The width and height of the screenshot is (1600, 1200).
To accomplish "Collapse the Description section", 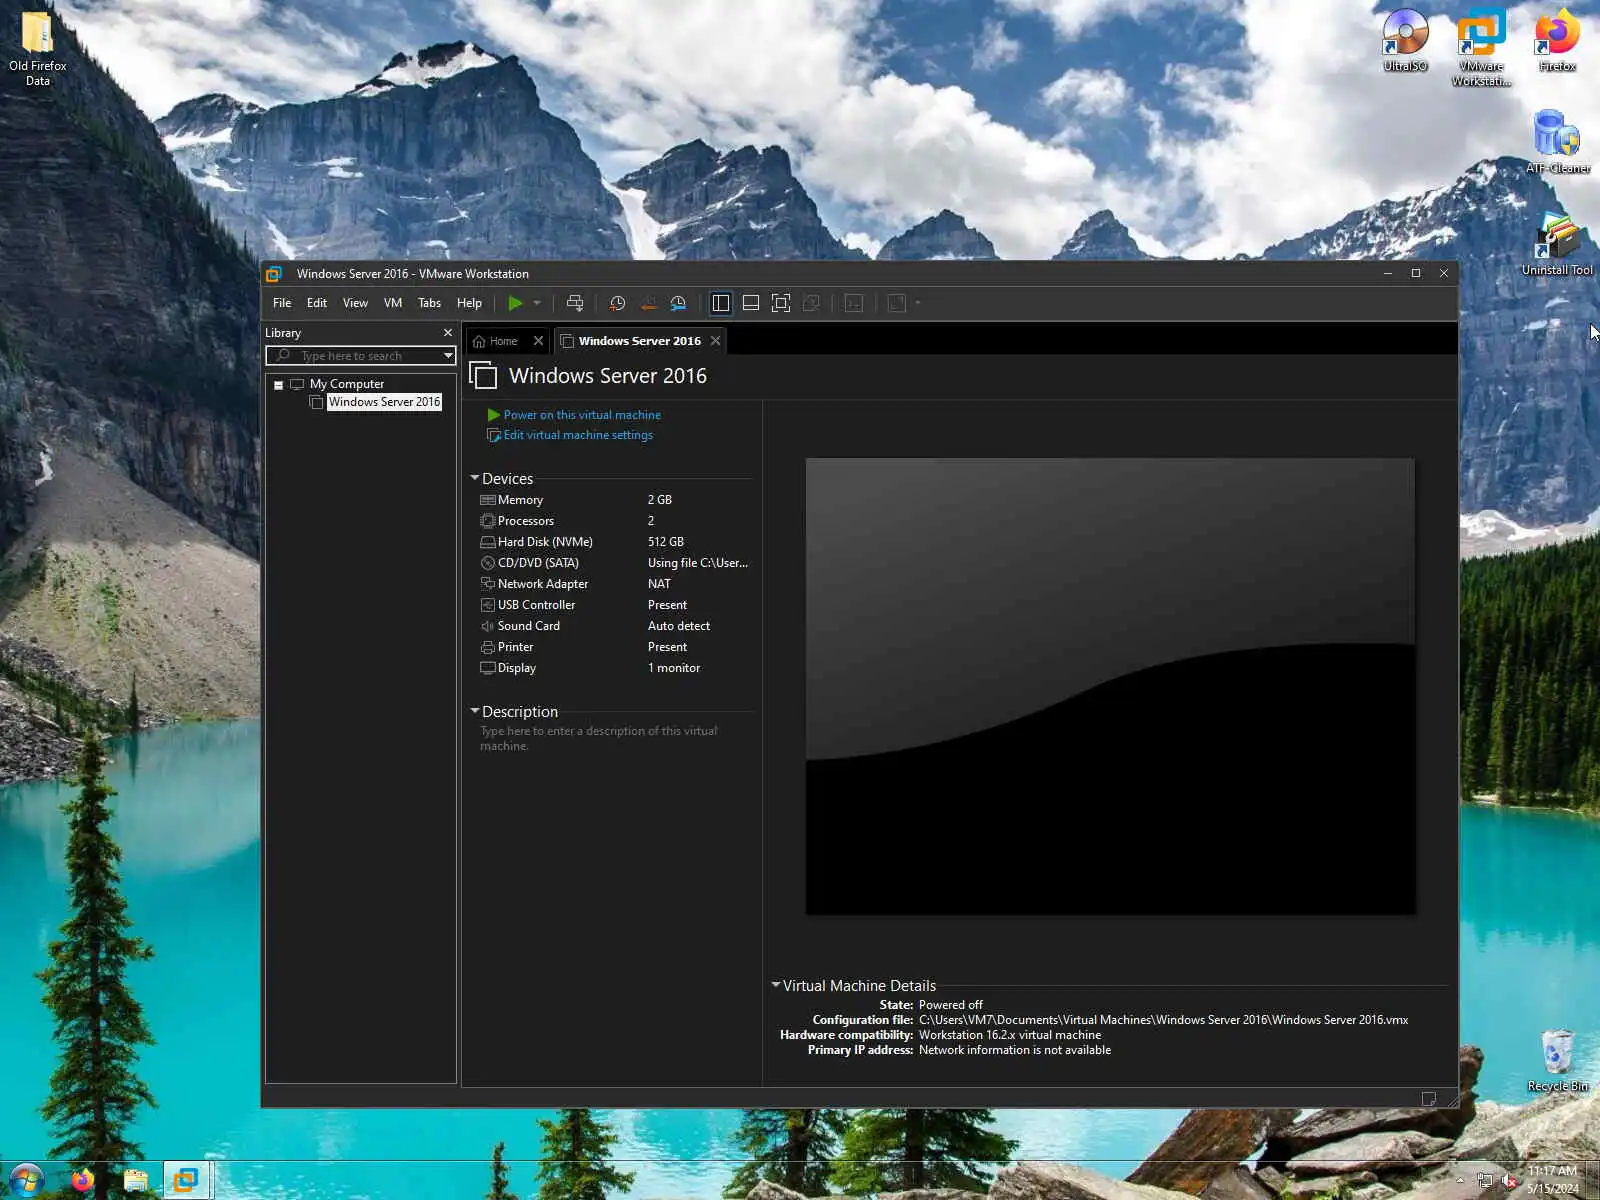I will click(x=474, y=711).
